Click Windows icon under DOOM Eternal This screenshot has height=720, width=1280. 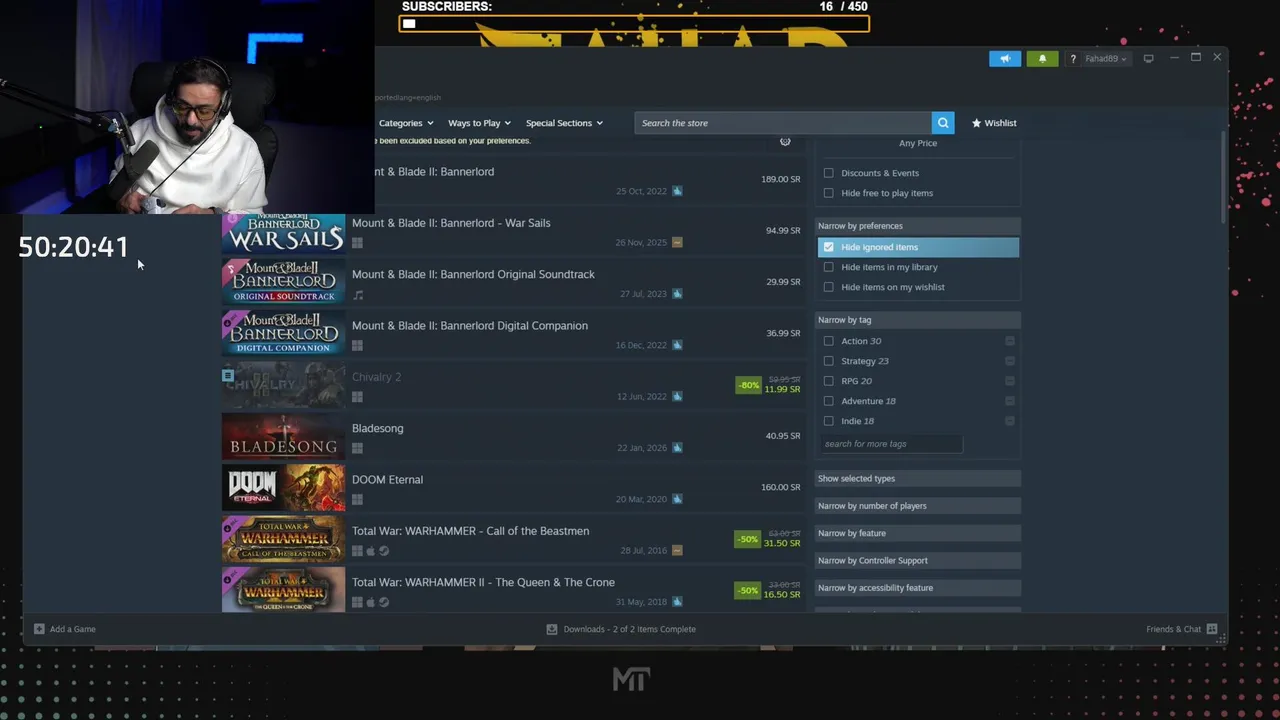point(357,499)
